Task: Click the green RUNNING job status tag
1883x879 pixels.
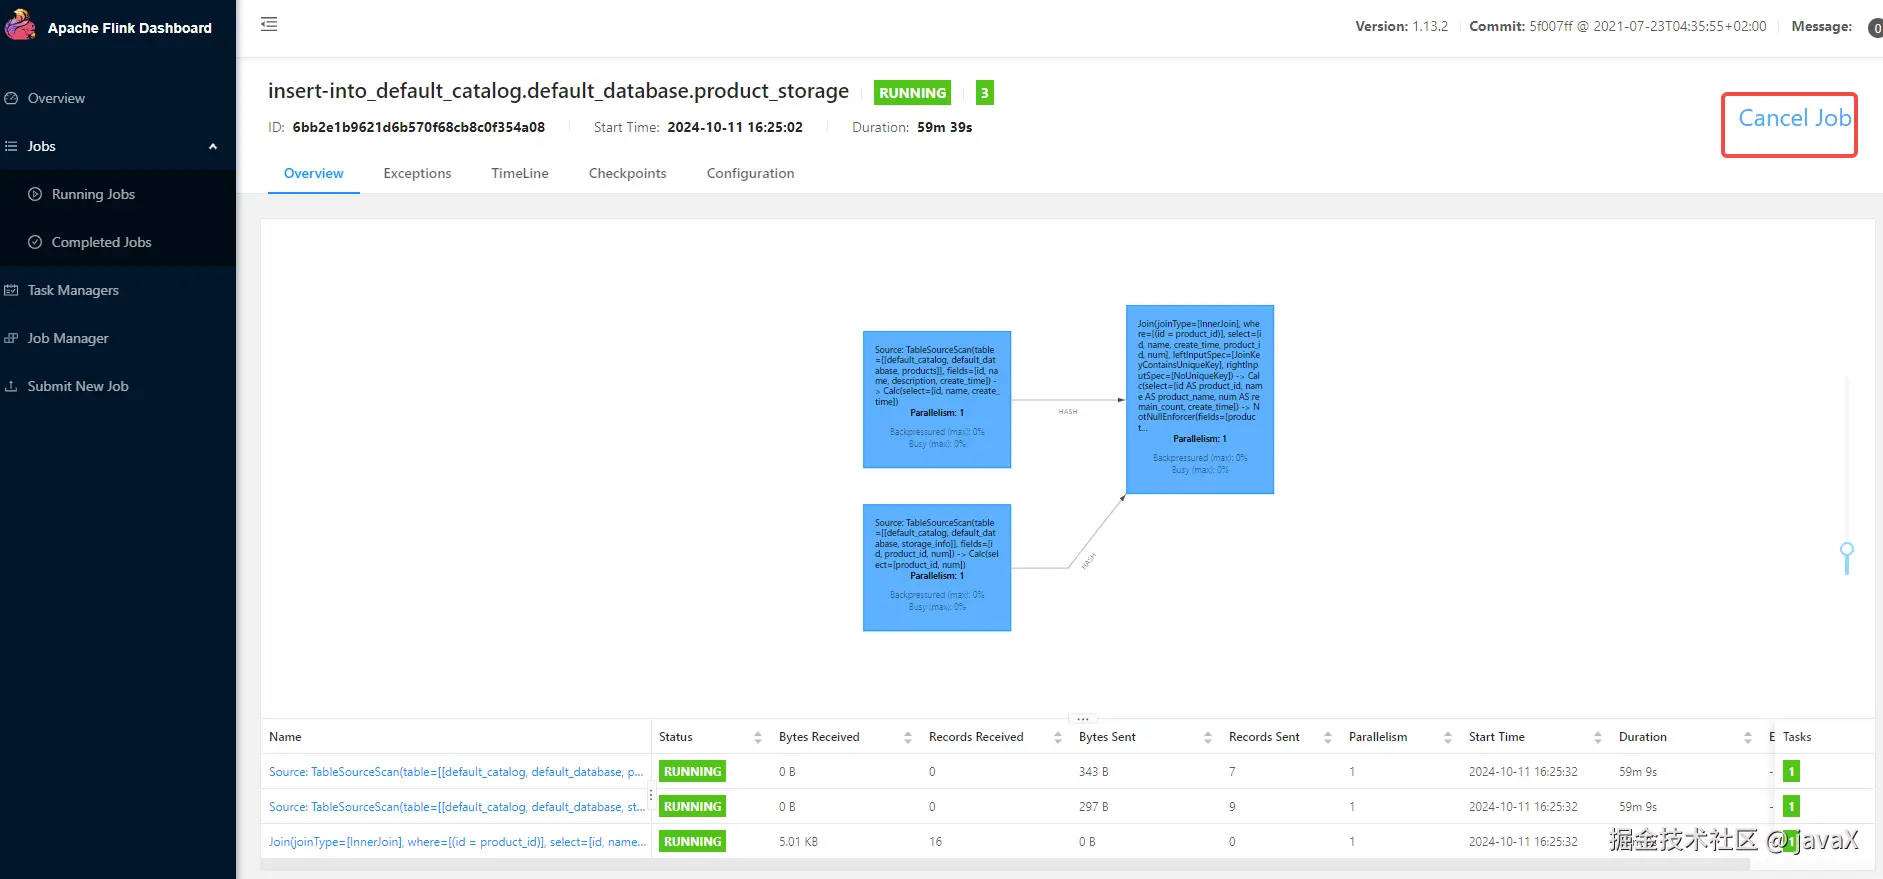Action: (x=912, y=93)
